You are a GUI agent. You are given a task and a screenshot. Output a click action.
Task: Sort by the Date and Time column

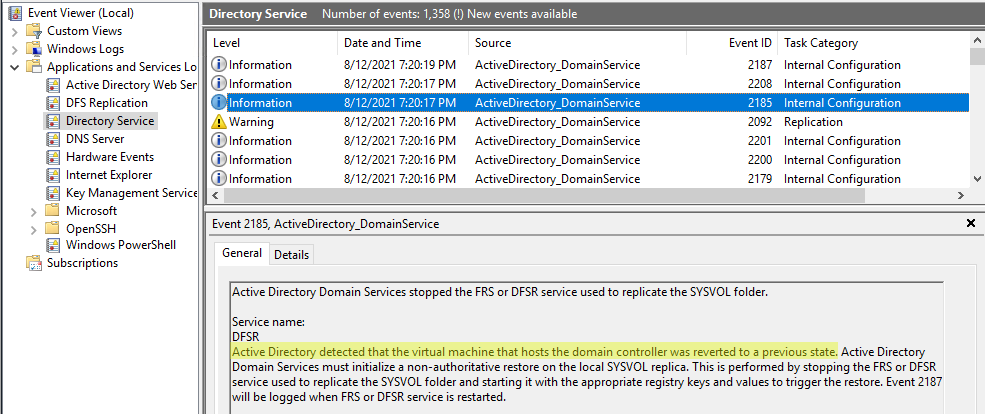click(x=403, y=43)
